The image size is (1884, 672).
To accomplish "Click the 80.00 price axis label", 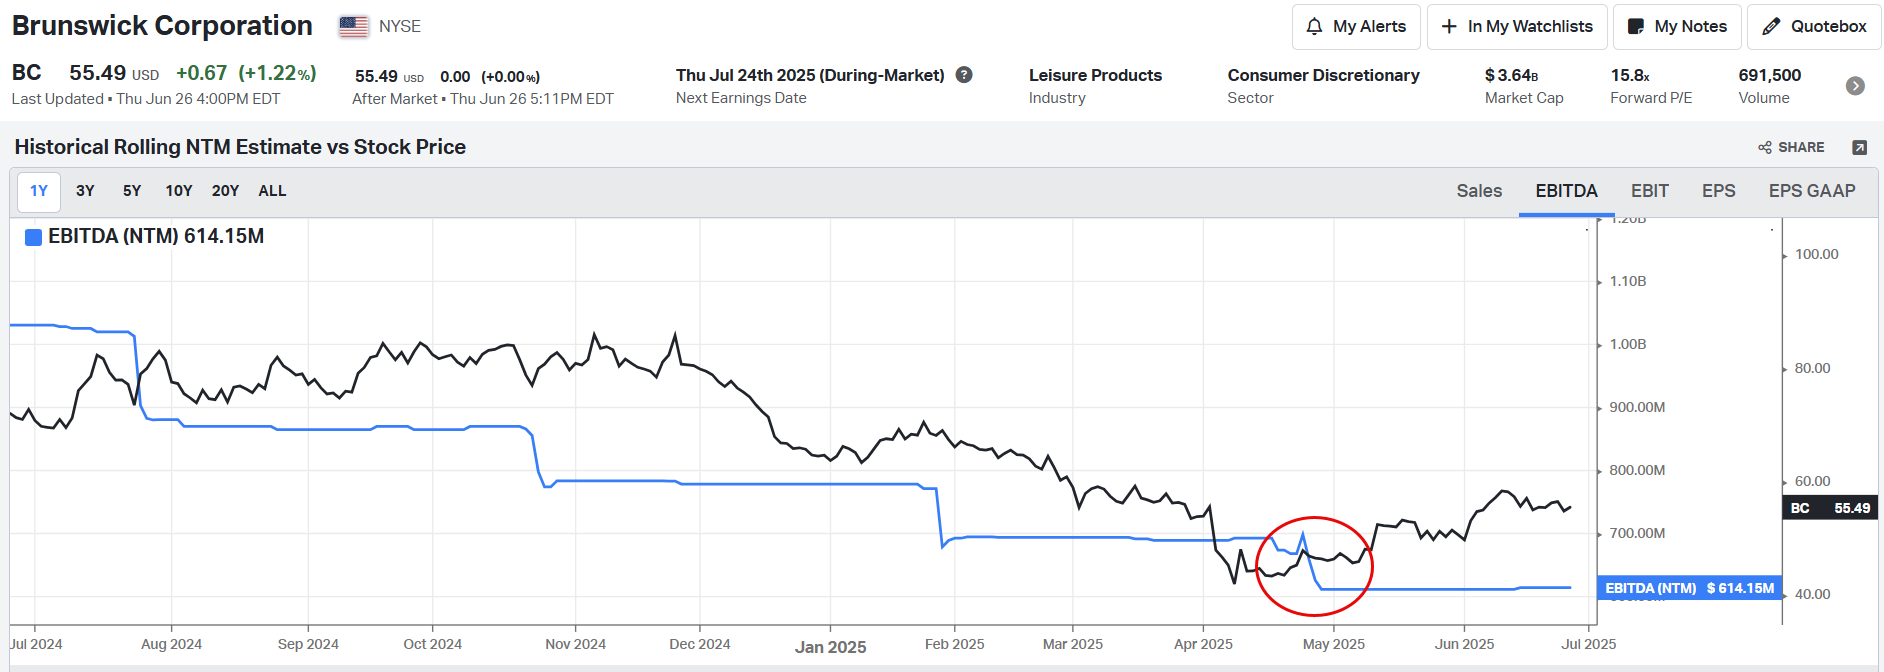I will 1812,368.
